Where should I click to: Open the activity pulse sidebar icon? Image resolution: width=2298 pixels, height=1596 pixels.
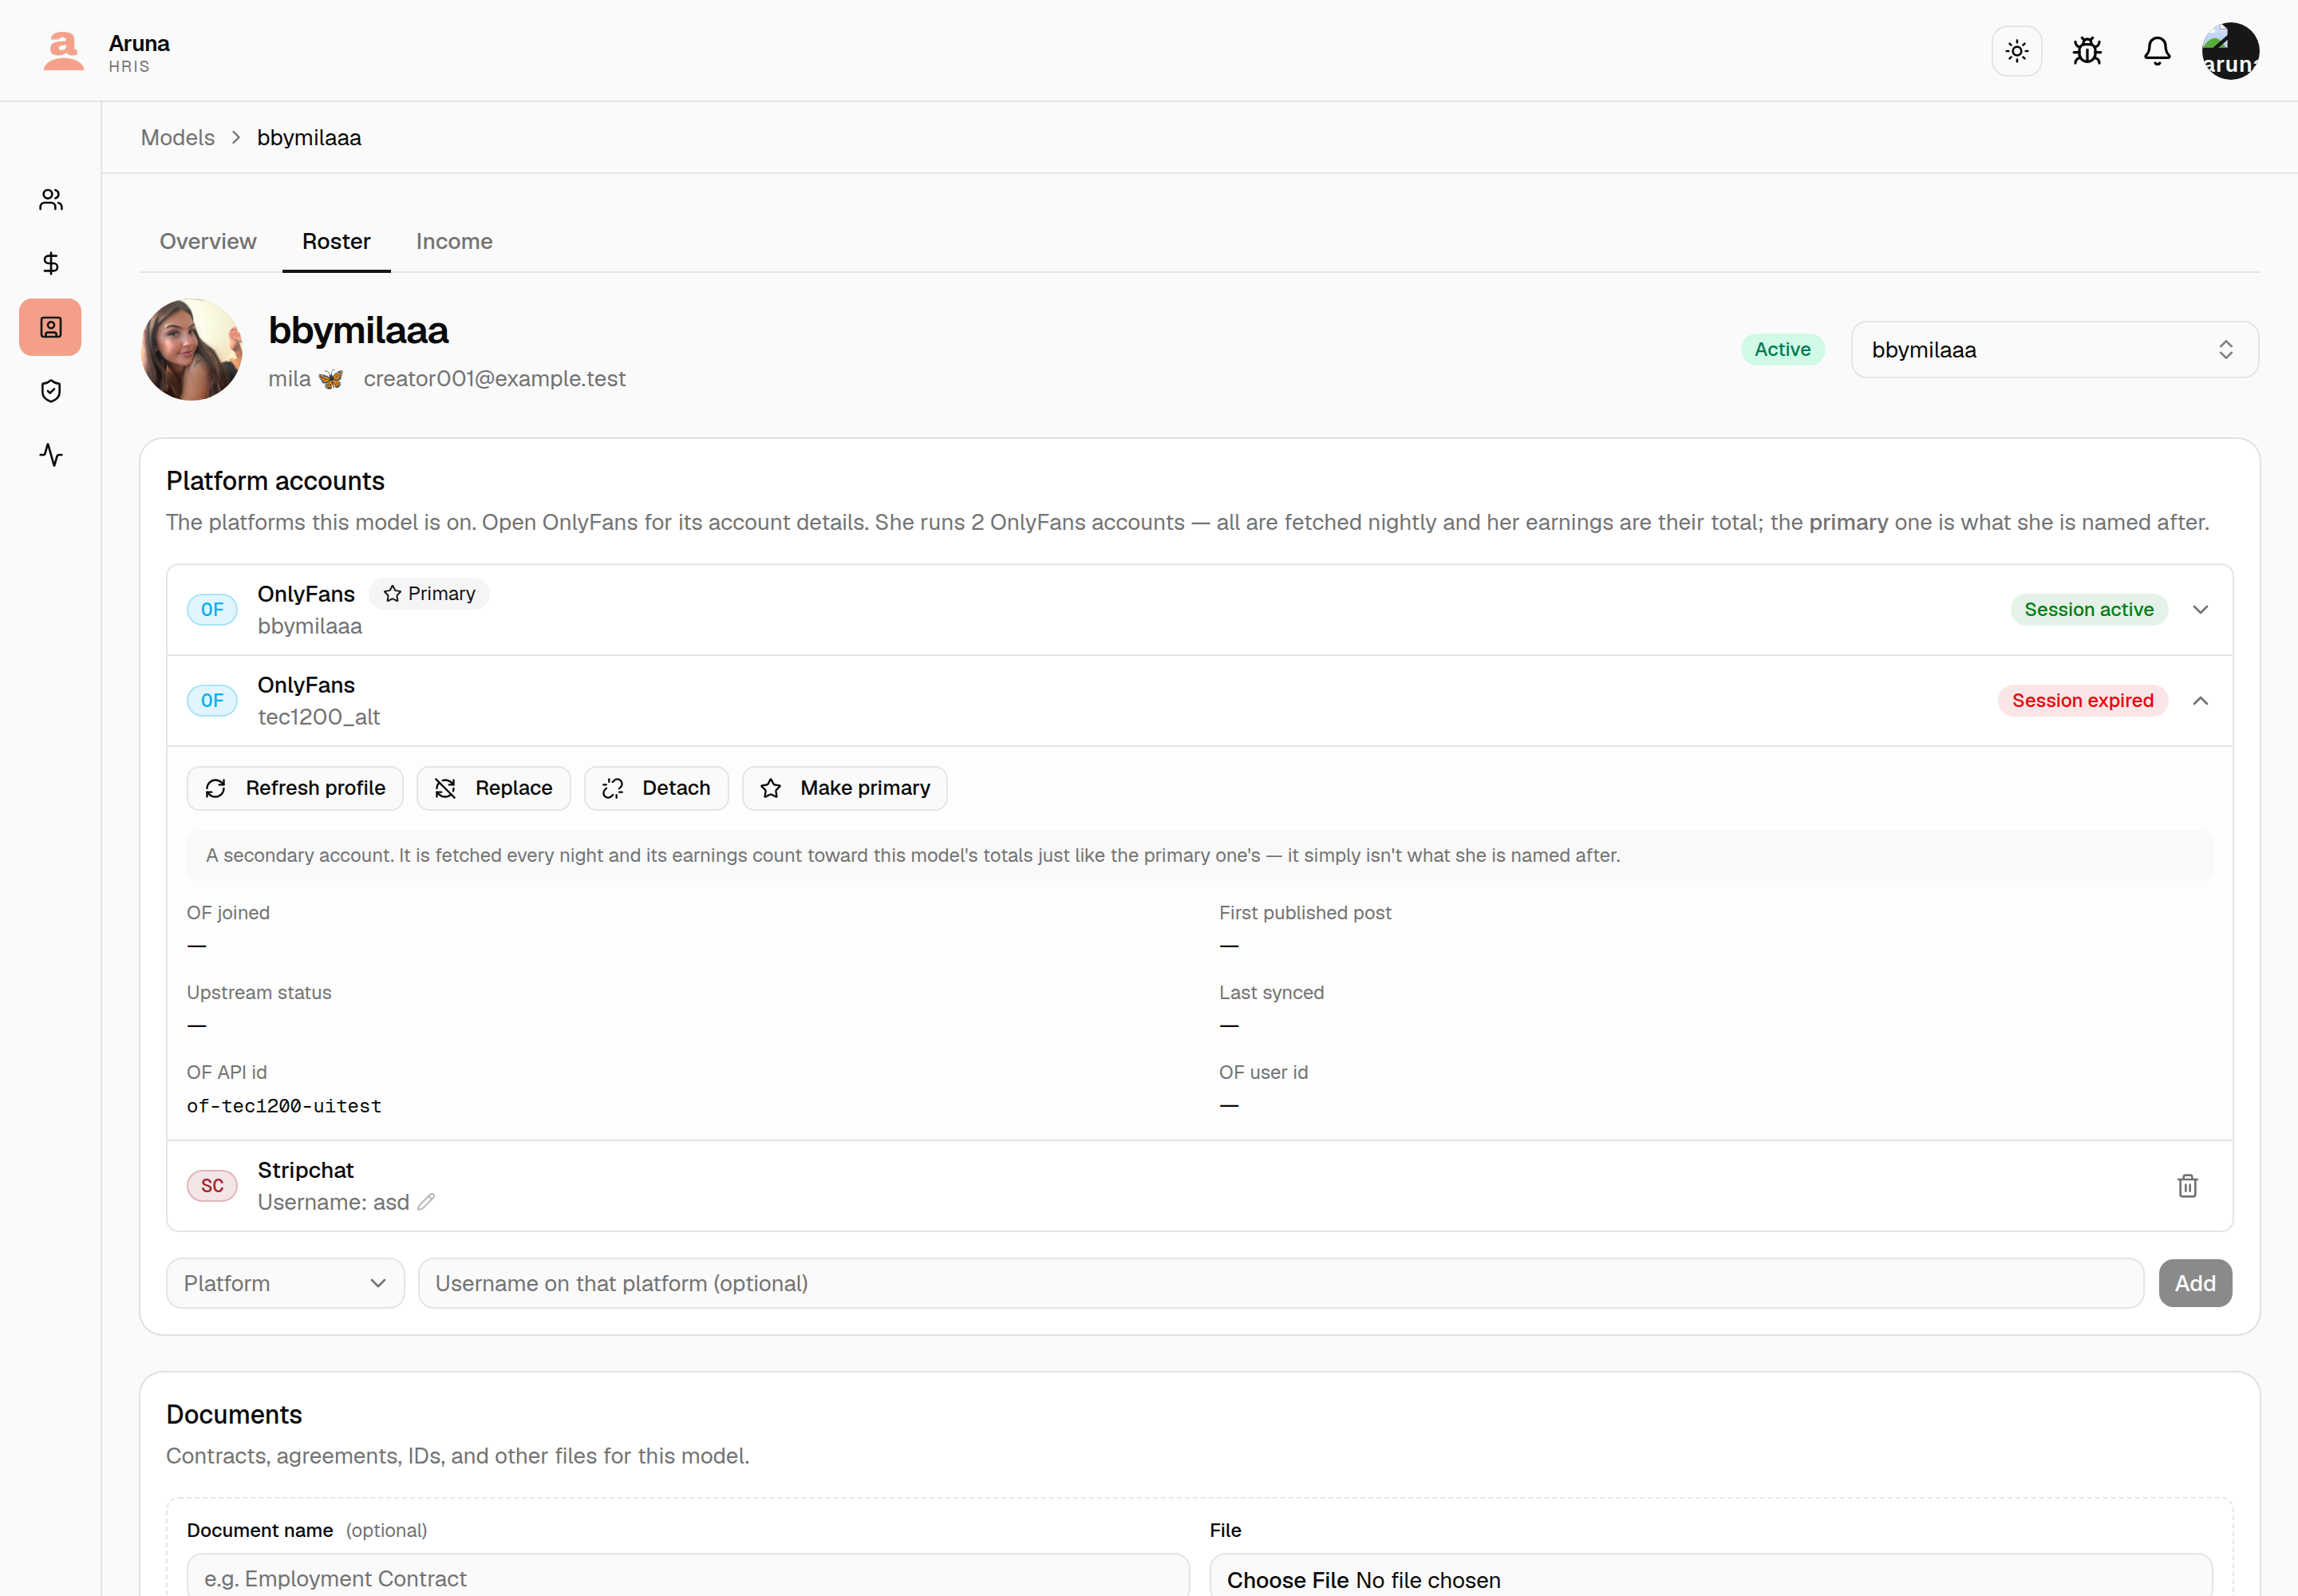[51, 455]
